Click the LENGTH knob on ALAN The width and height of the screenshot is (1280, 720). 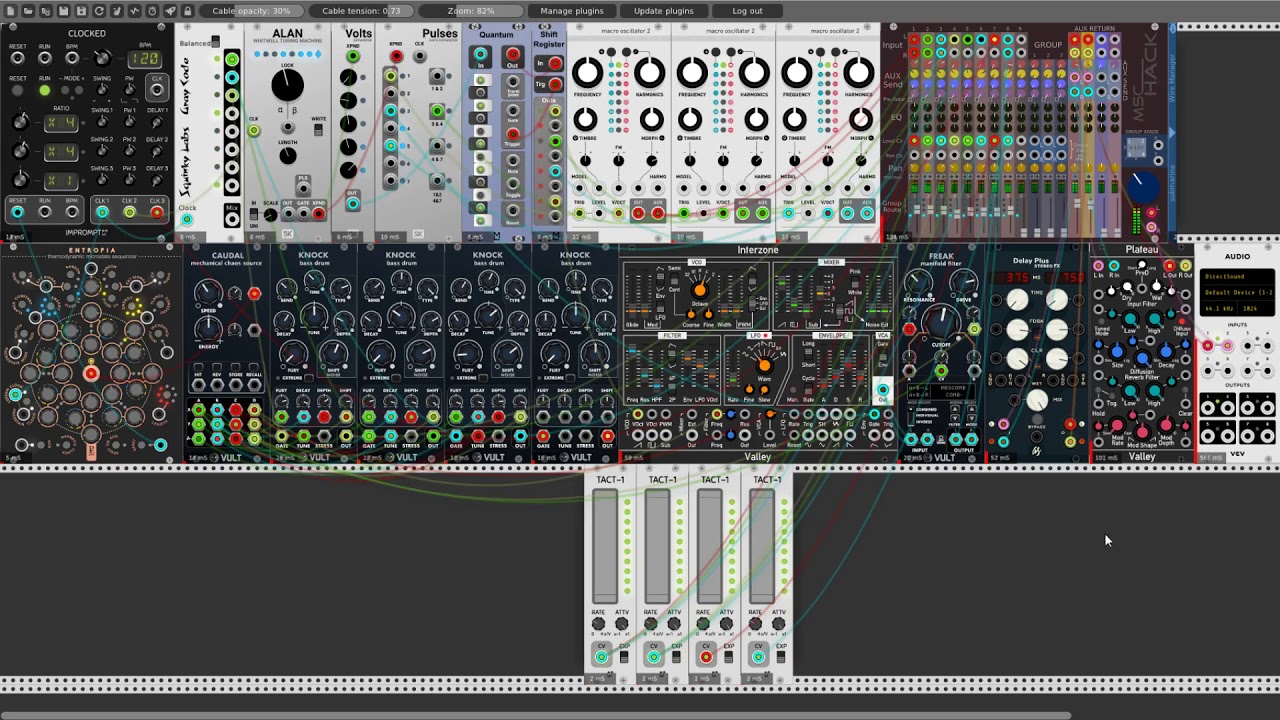[288, 155]
